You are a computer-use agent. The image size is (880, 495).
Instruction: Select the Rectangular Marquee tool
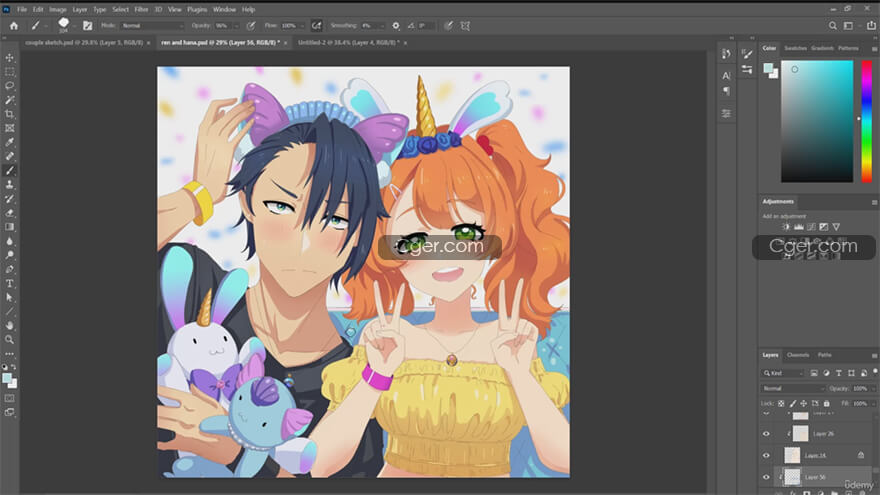pyautogui.click(x=10, y=72)
